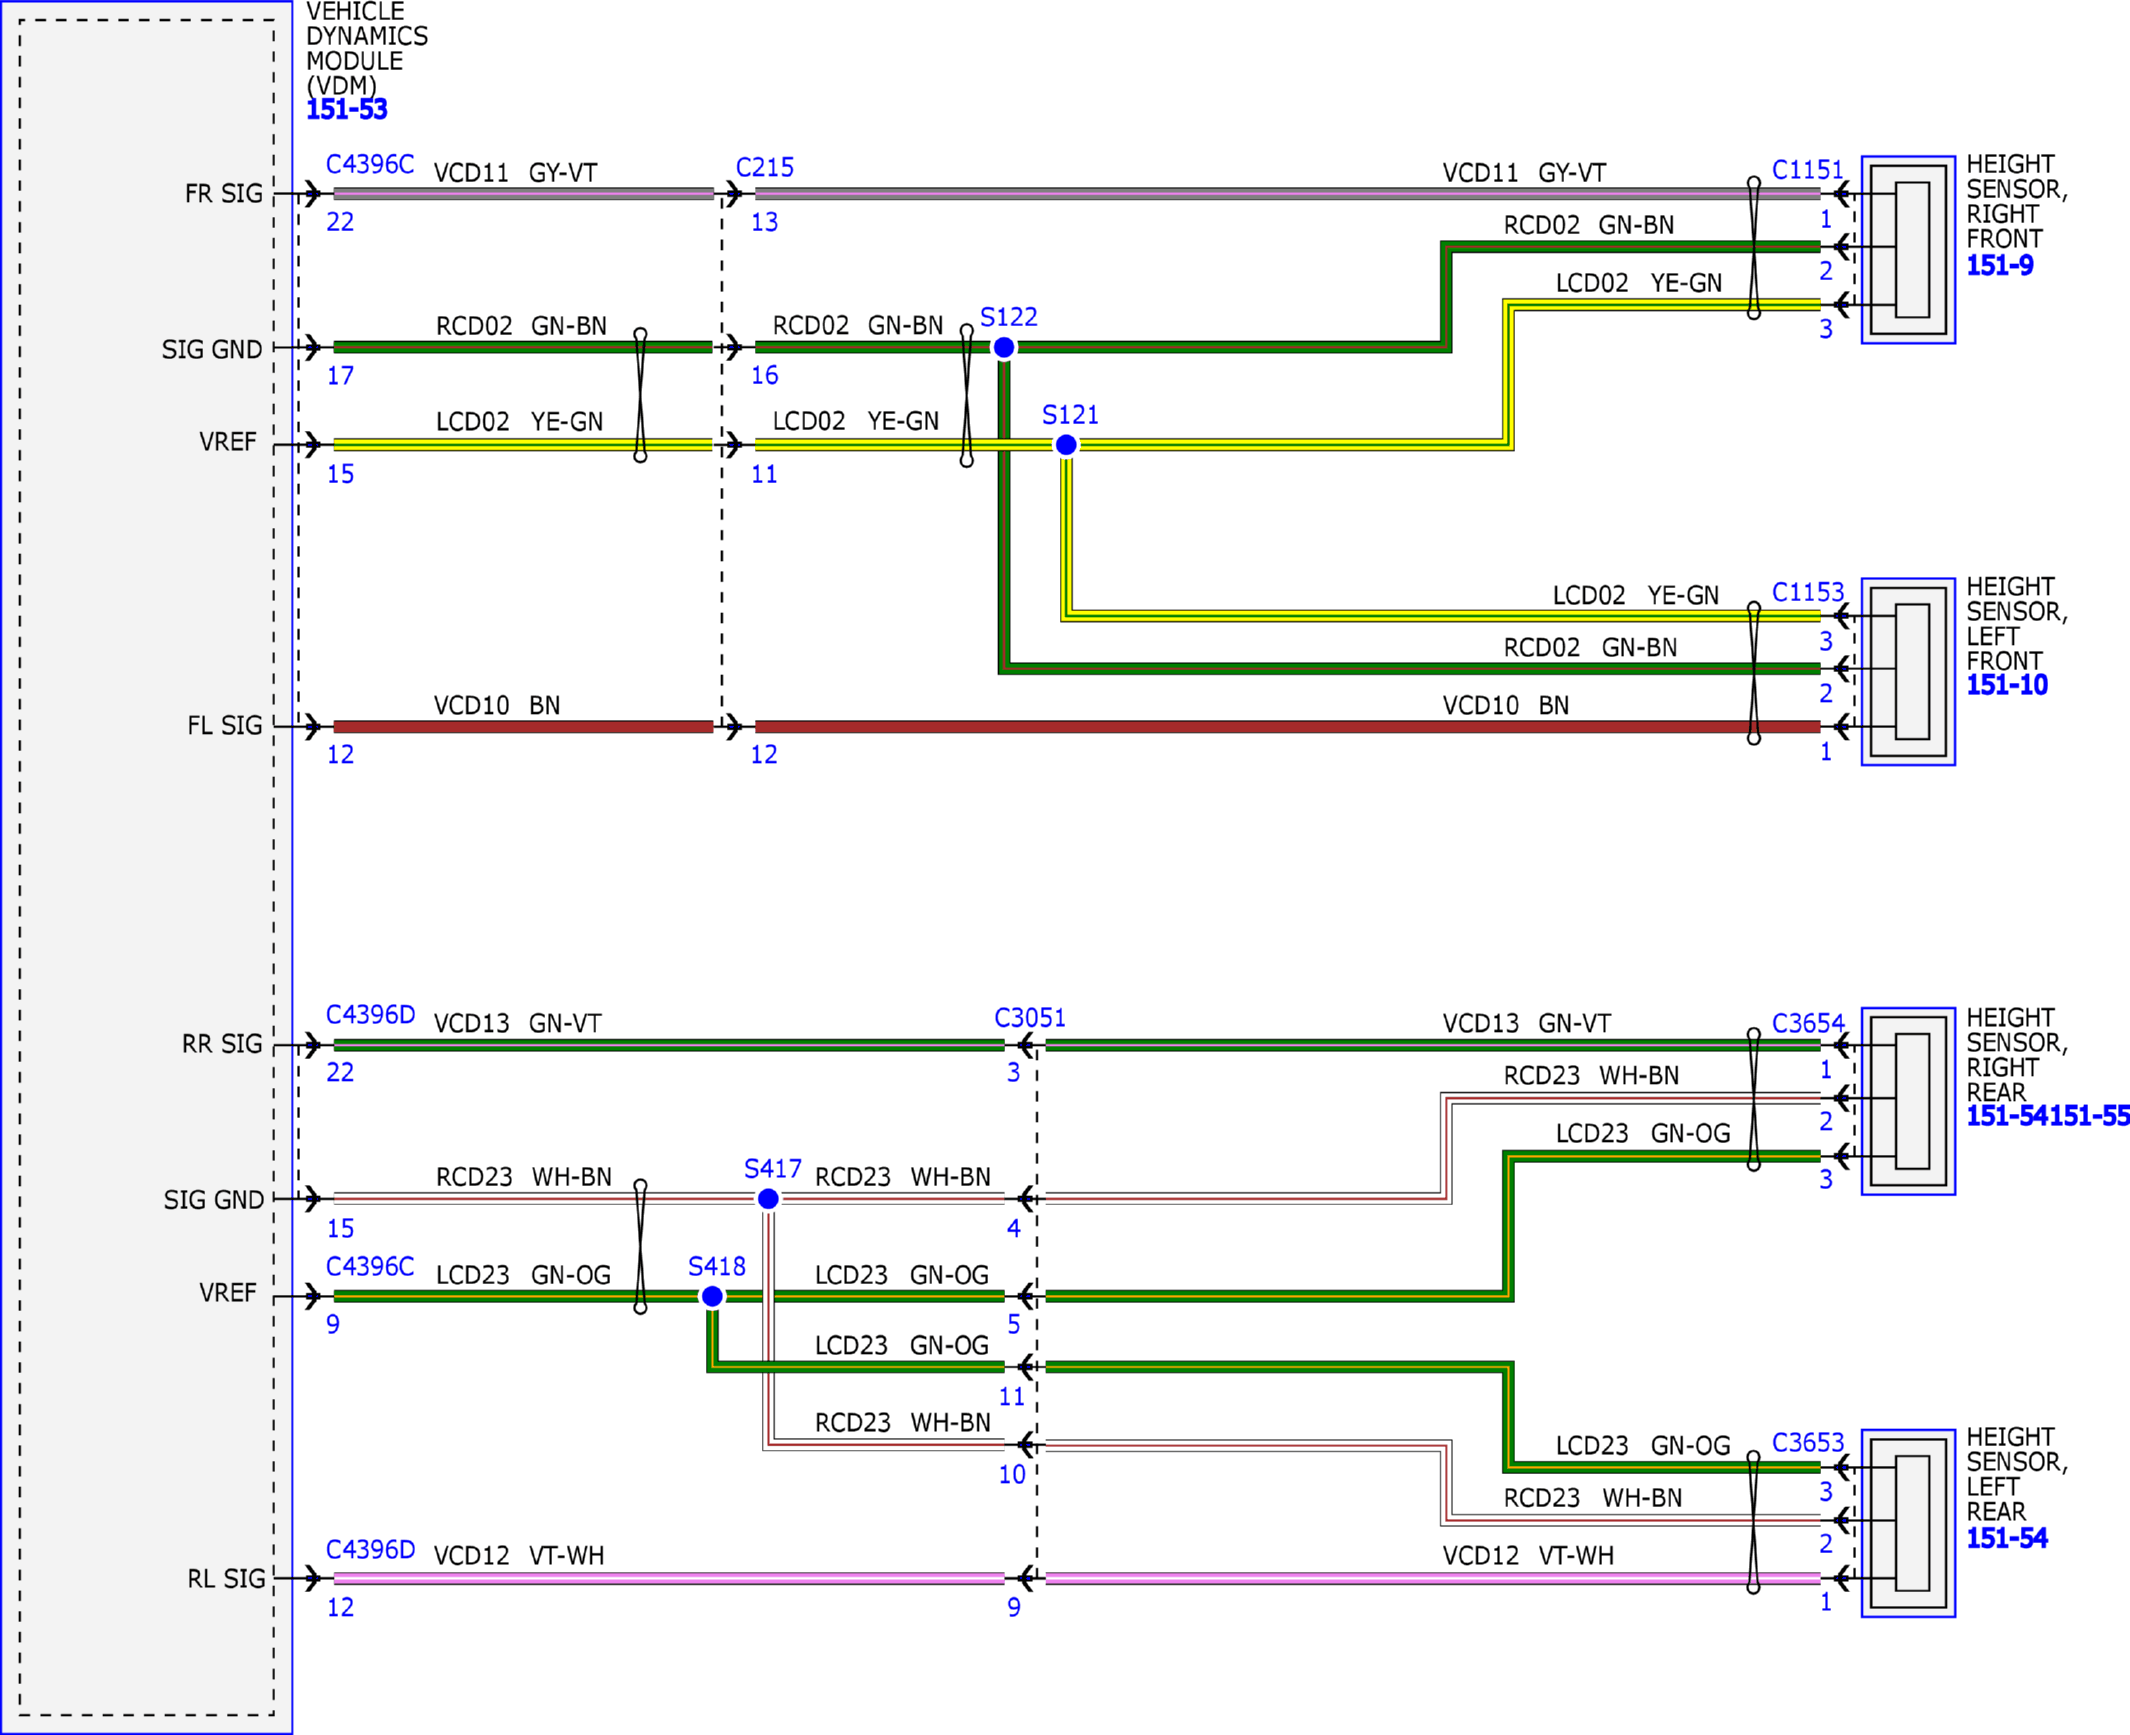Click pin number 4 at C3051
This screenshot has height=1735, width=2130.
(x=1014, y=1229)
